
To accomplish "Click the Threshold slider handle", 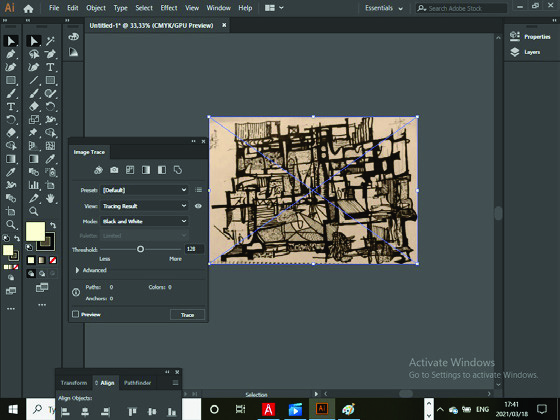I will 140,249.
